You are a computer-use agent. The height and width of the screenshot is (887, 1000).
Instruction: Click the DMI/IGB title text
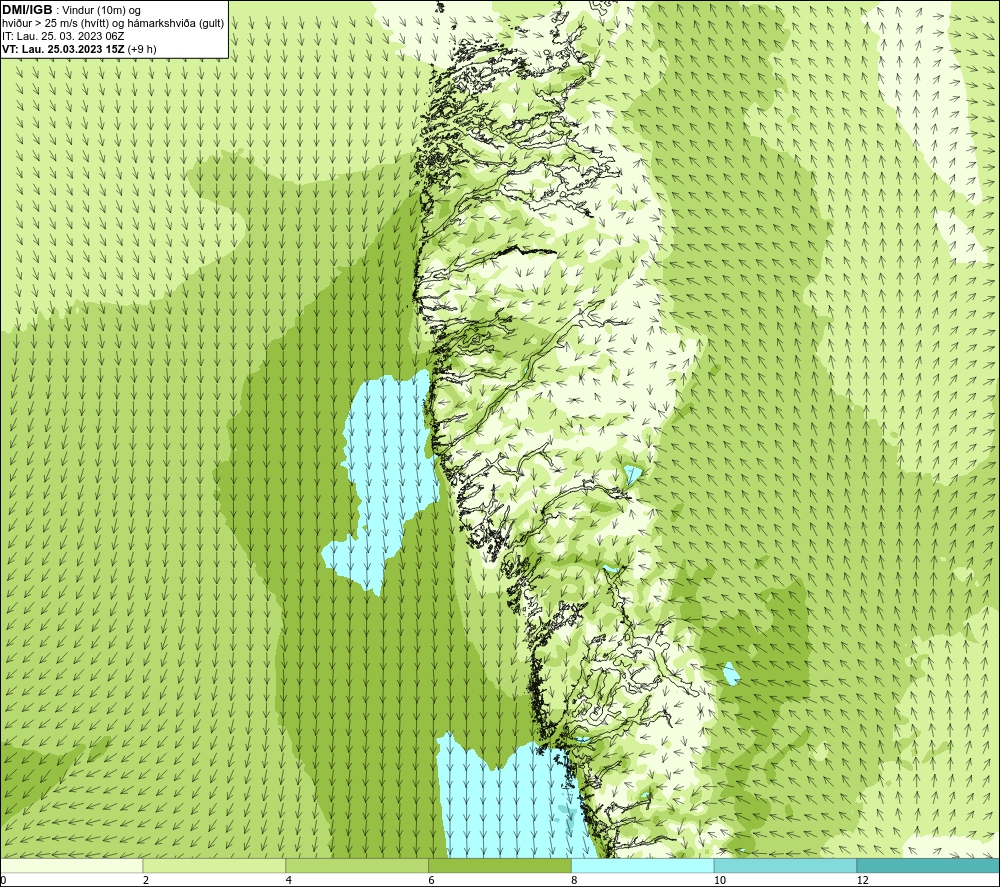point(27,10)
